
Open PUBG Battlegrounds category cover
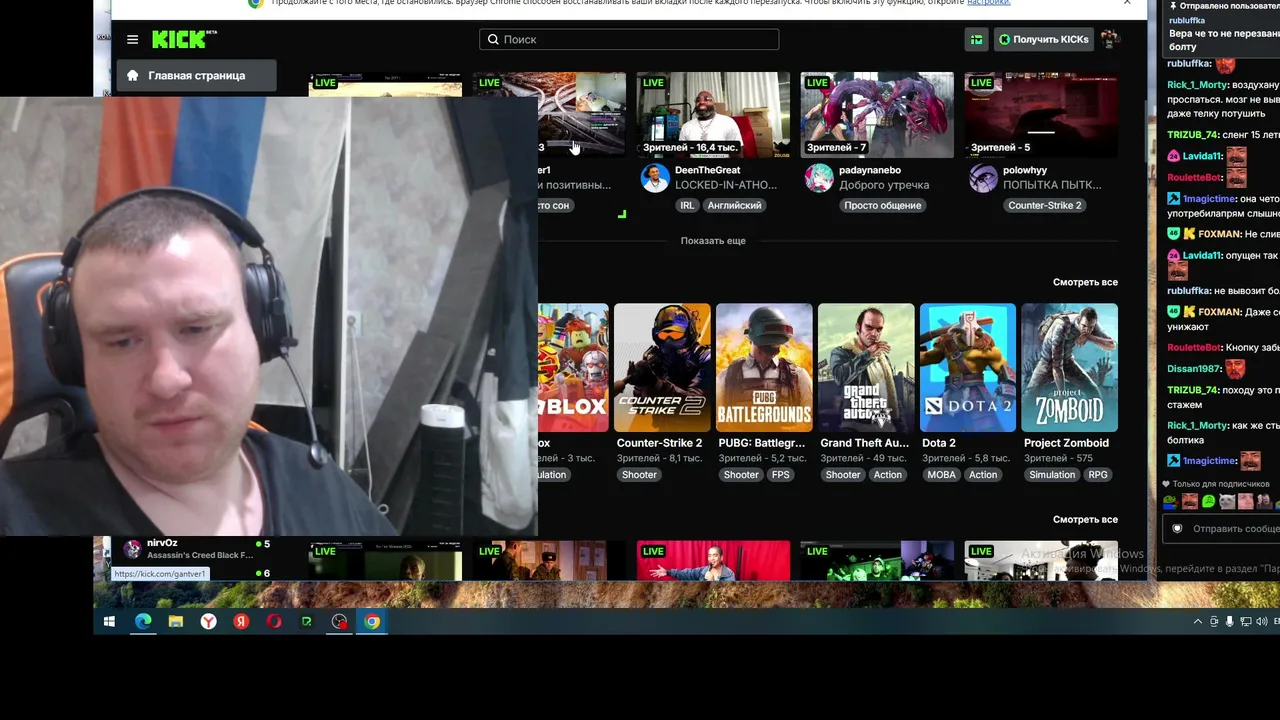coord(764,368)
